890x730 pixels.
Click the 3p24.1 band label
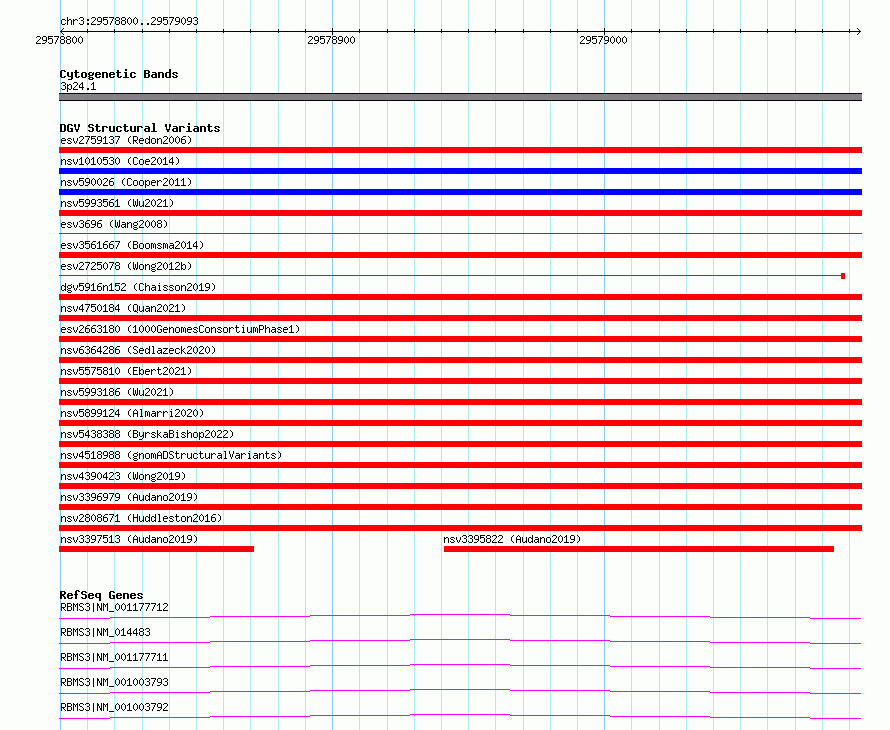pyautogui.click(x=78, y=86)
